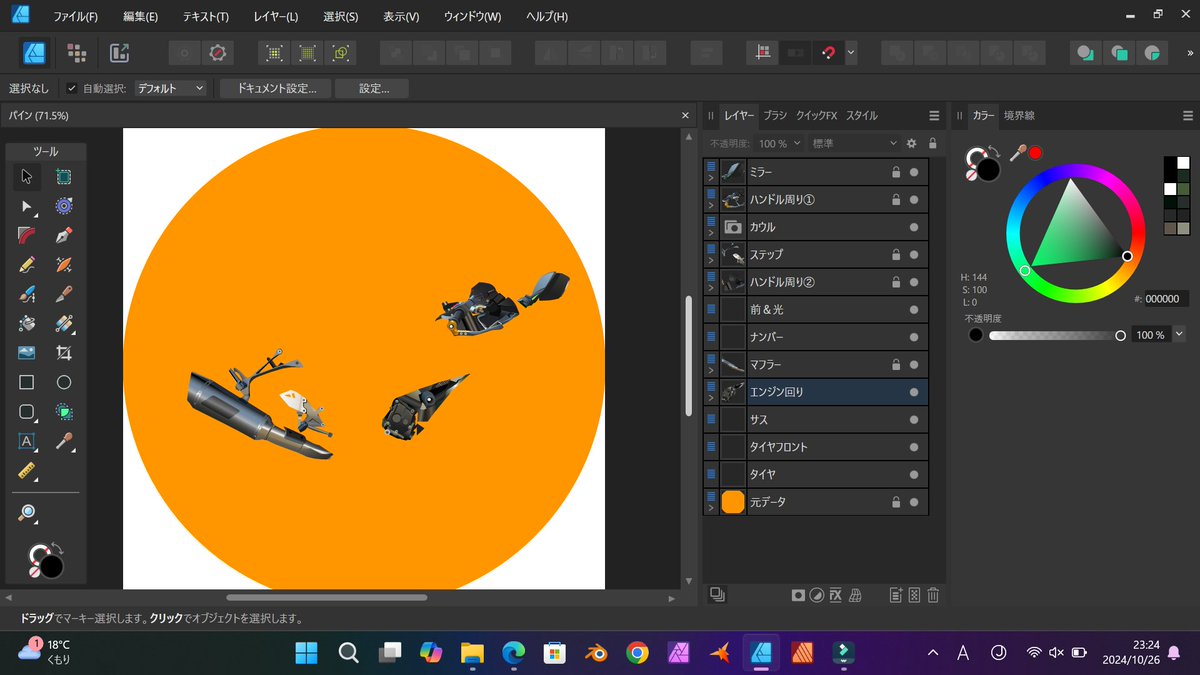Open Layers panel hamburger menu
Viewport: 1200px width, 675px height.
tap(934, 116)
